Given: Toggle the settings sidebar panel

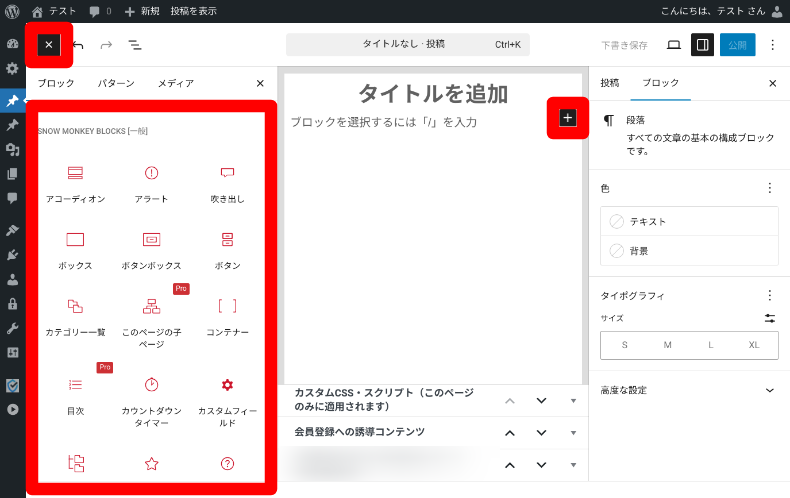Looking at the screenshot, I should click(x=702, y=45).
